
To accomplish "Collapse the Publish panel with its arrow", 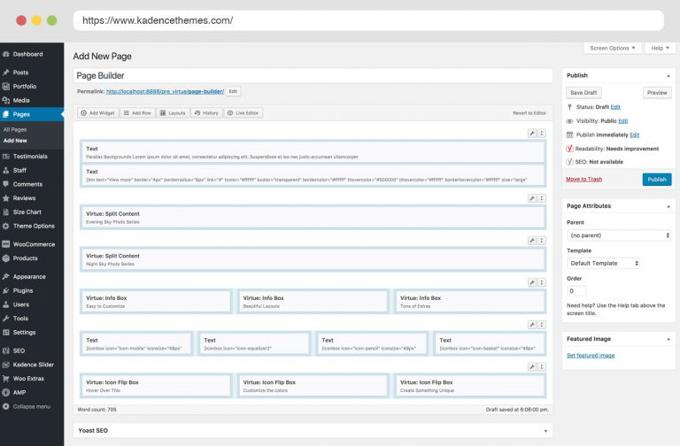I will click(x=667, y=75).
